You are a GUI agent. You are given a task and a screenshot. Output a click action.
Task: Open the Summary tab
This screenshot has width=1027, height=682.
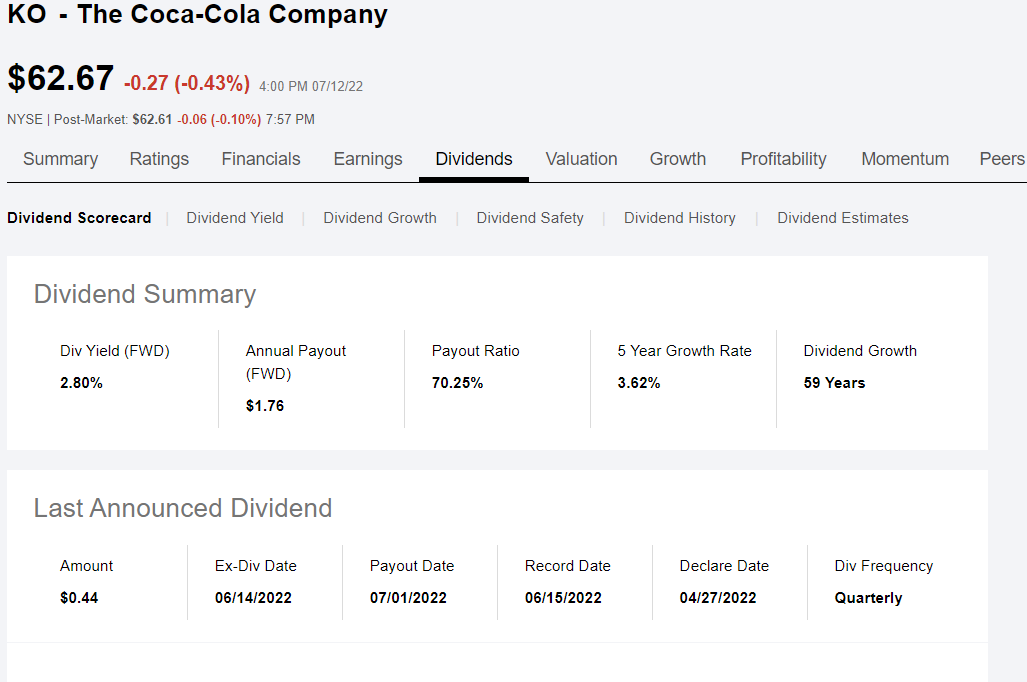(x=60, y=159)
